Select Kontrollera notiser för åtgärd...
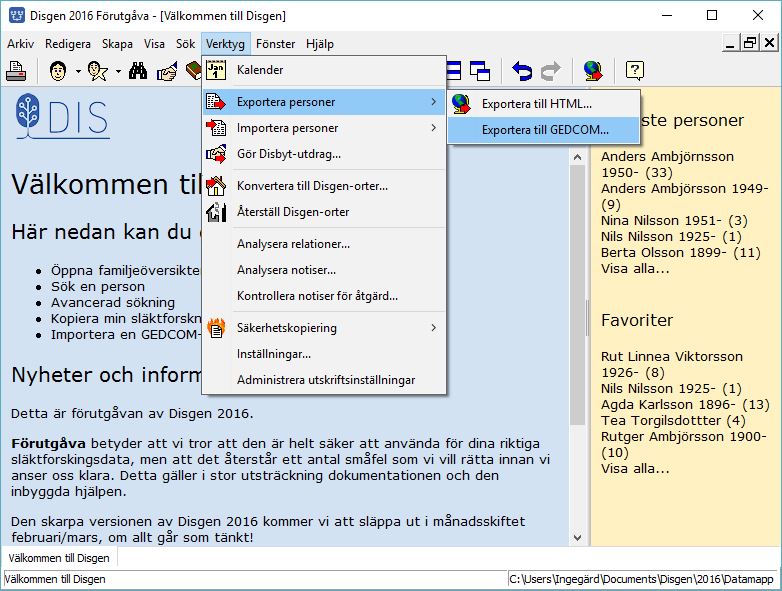The height and width of the screenshot is (591, 782). coord(324,296)
